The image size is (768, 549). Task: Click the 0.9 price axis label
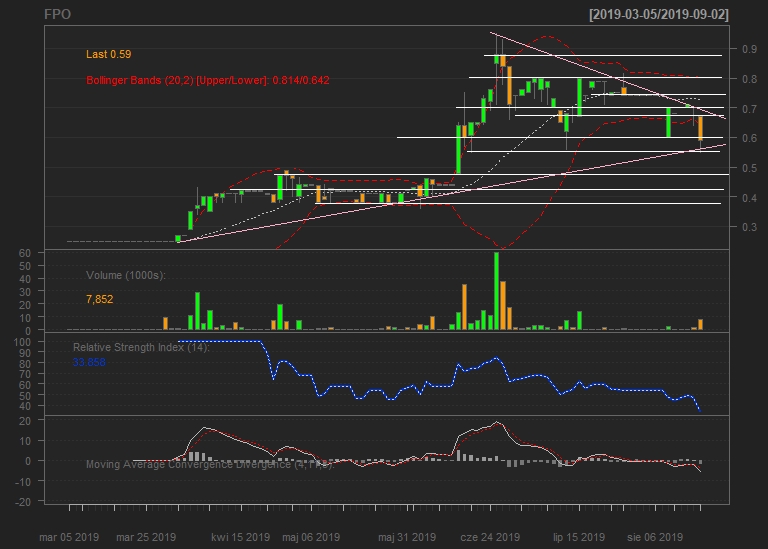coord(749,48)
